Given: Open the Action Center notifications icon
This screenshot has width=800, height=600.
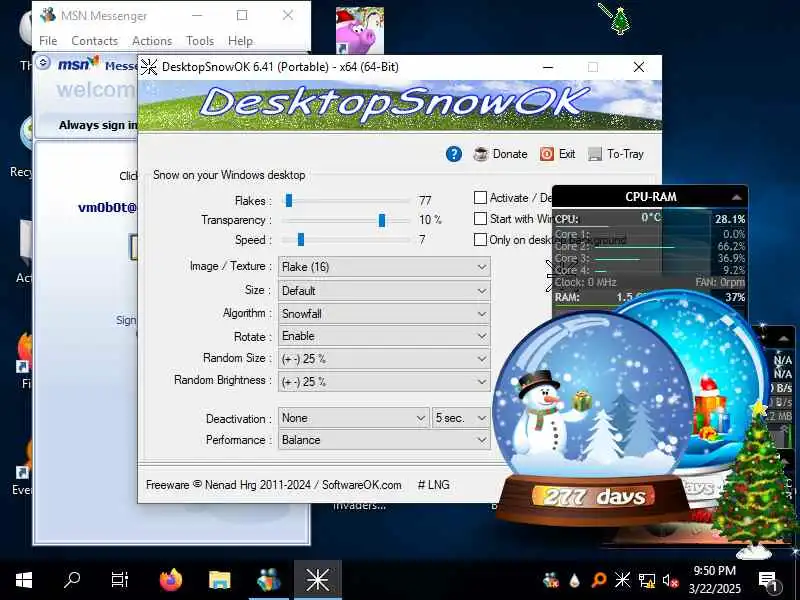Looking at the screenshot, I should (x=768, y=581).
